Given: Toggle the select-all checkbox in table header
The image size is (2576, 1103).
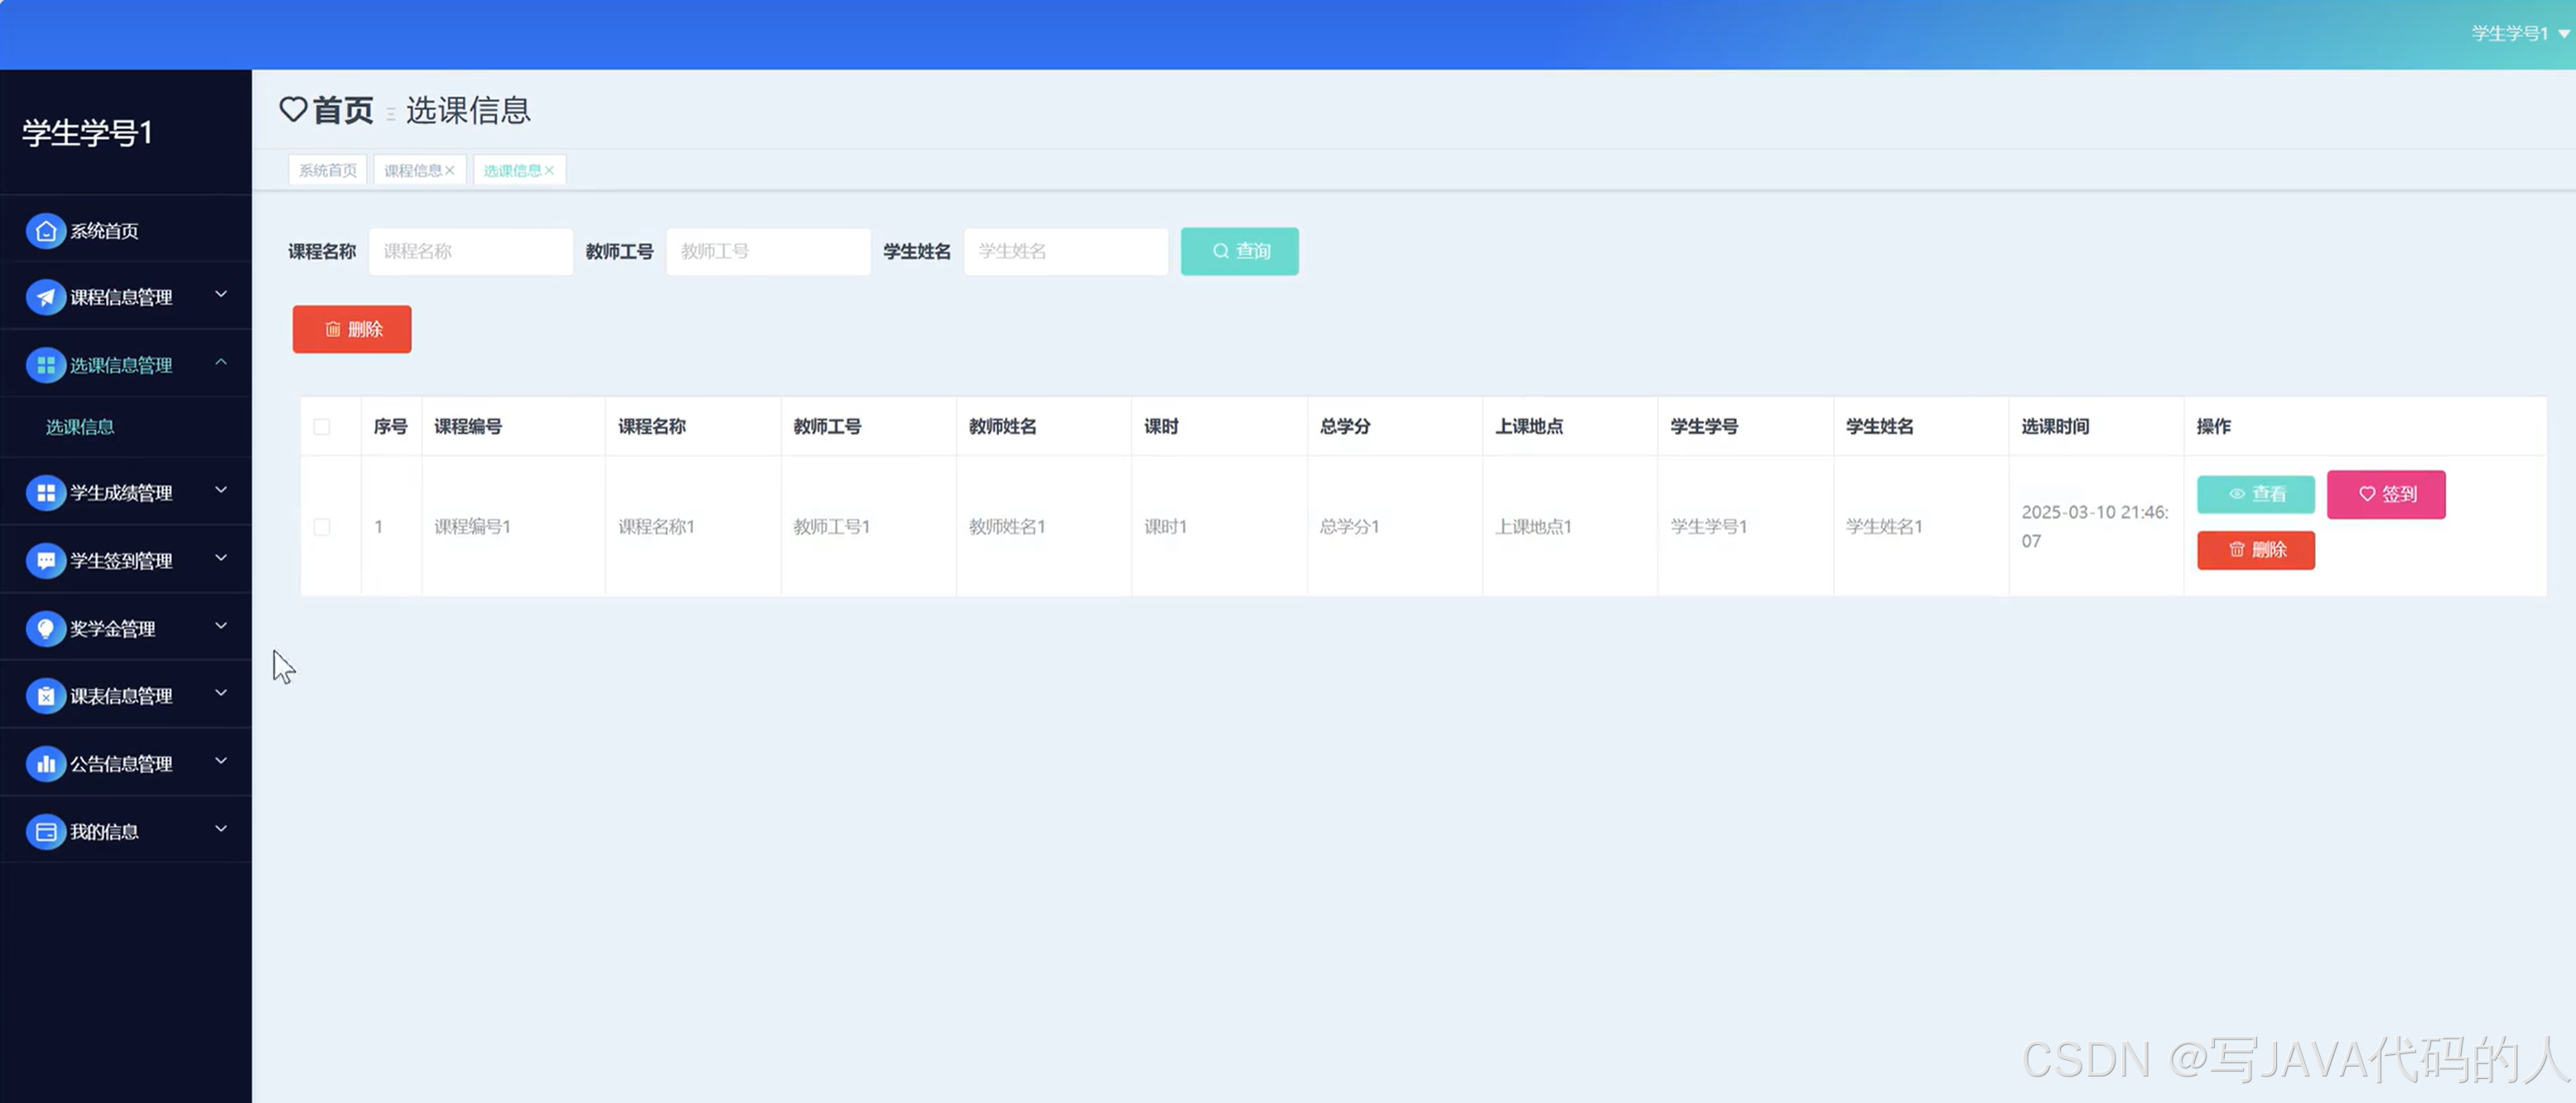Looking at the screenshot, I should coord(321,427).
